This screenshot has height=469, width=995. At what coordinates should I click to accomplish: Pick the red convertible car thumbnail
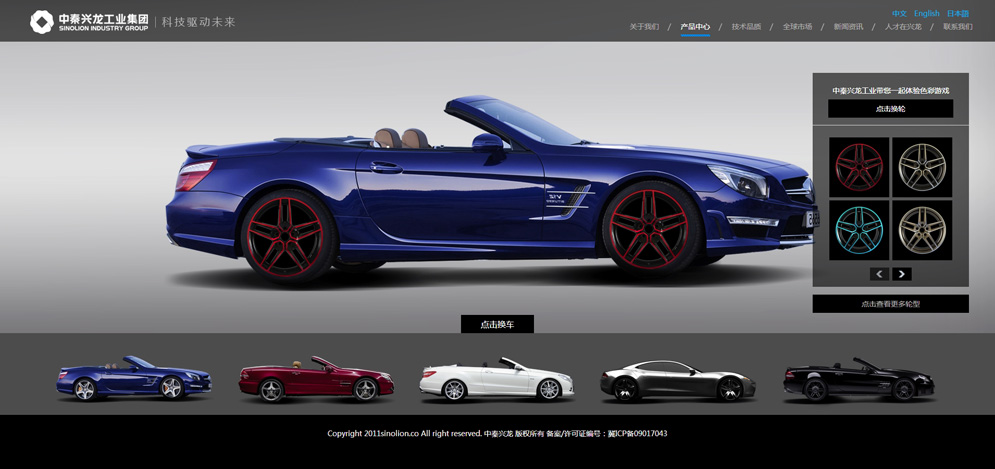(x=315, y=380)
